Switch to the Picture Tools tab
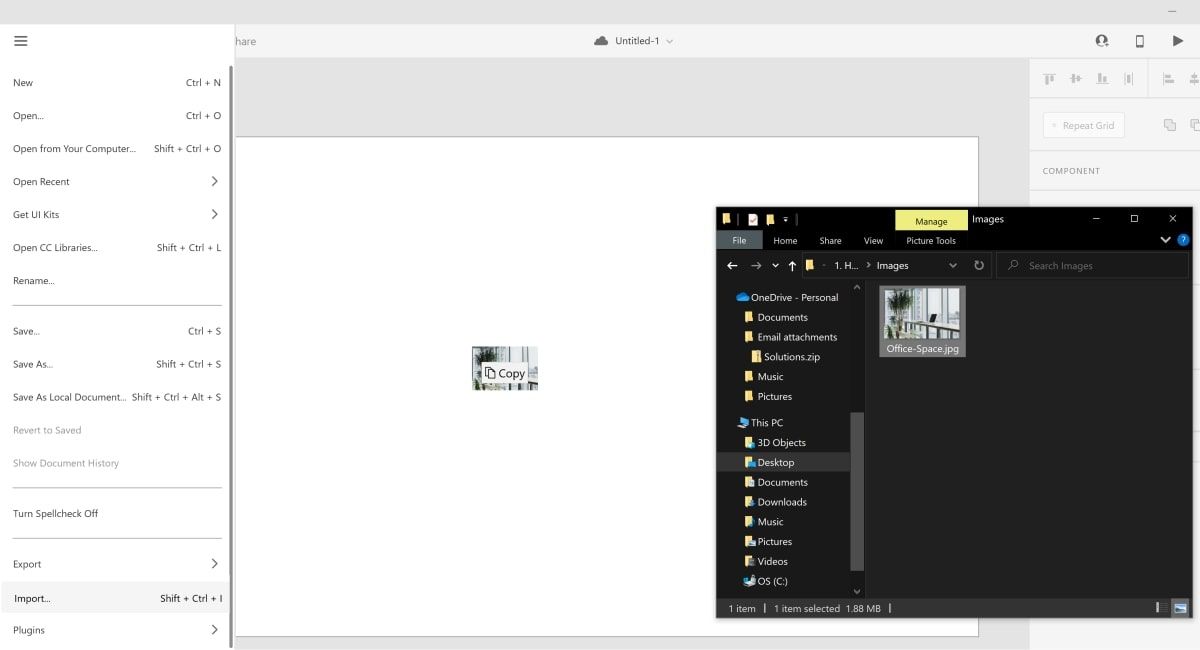The height and width of the screenshot is (650, 1200). [930, 240]
